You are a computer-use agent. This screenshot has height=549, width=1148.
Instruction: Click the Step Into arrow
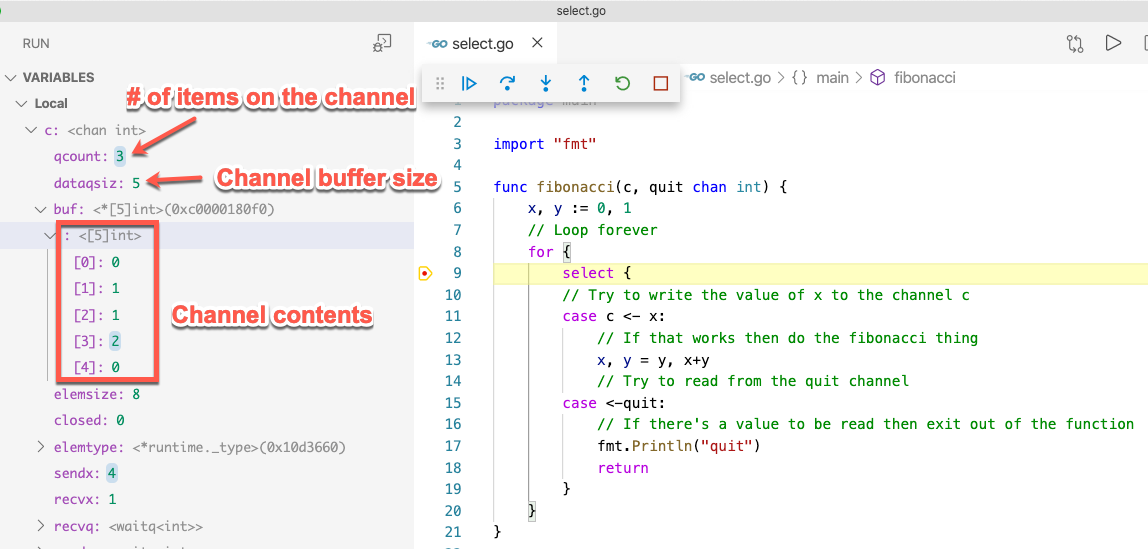coord(545,83)
